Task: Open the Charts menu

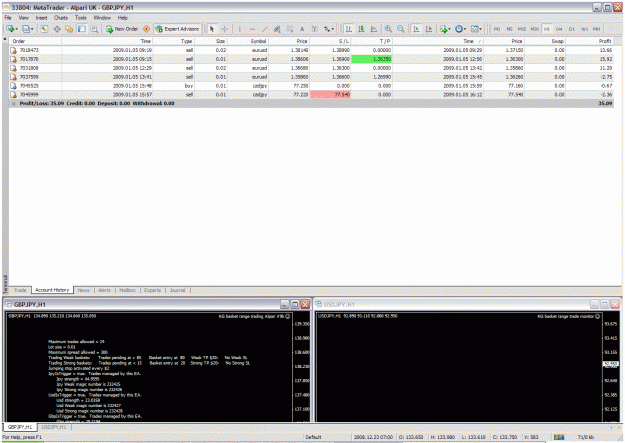Action: [x=61, y=18]
